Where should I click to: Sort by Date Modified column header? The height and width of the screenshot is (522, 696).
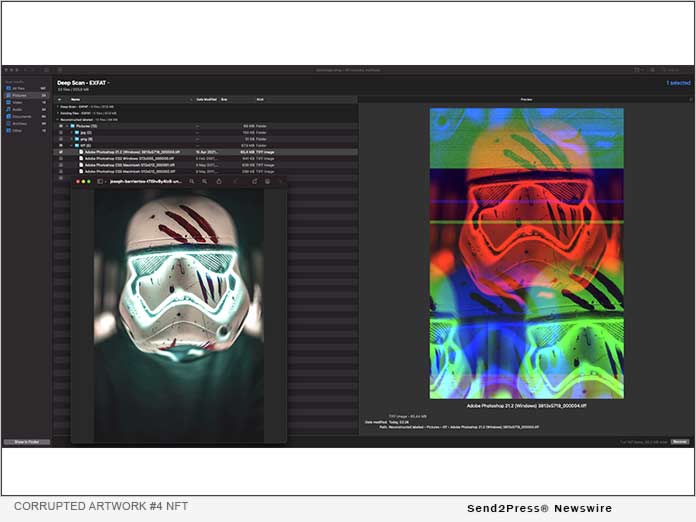coord(206,100)
